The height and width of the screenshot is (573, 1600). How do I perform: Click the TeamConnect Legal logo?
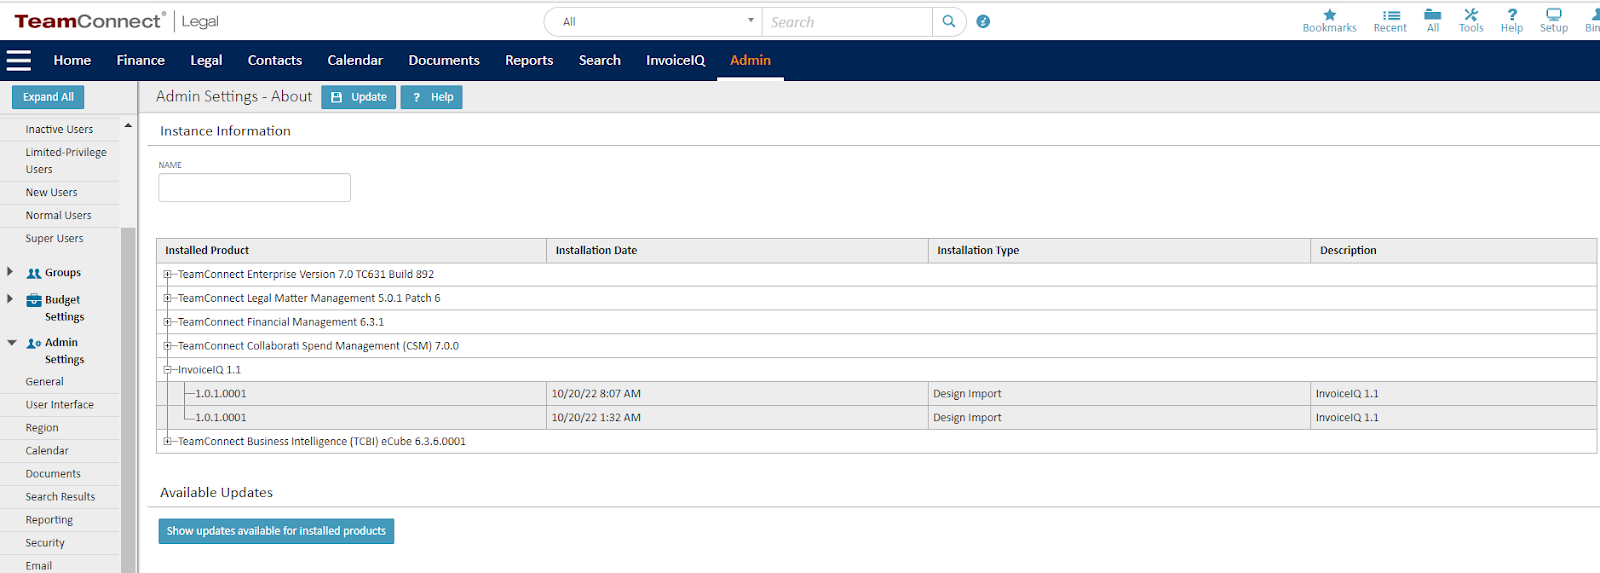tap(116, 21)
